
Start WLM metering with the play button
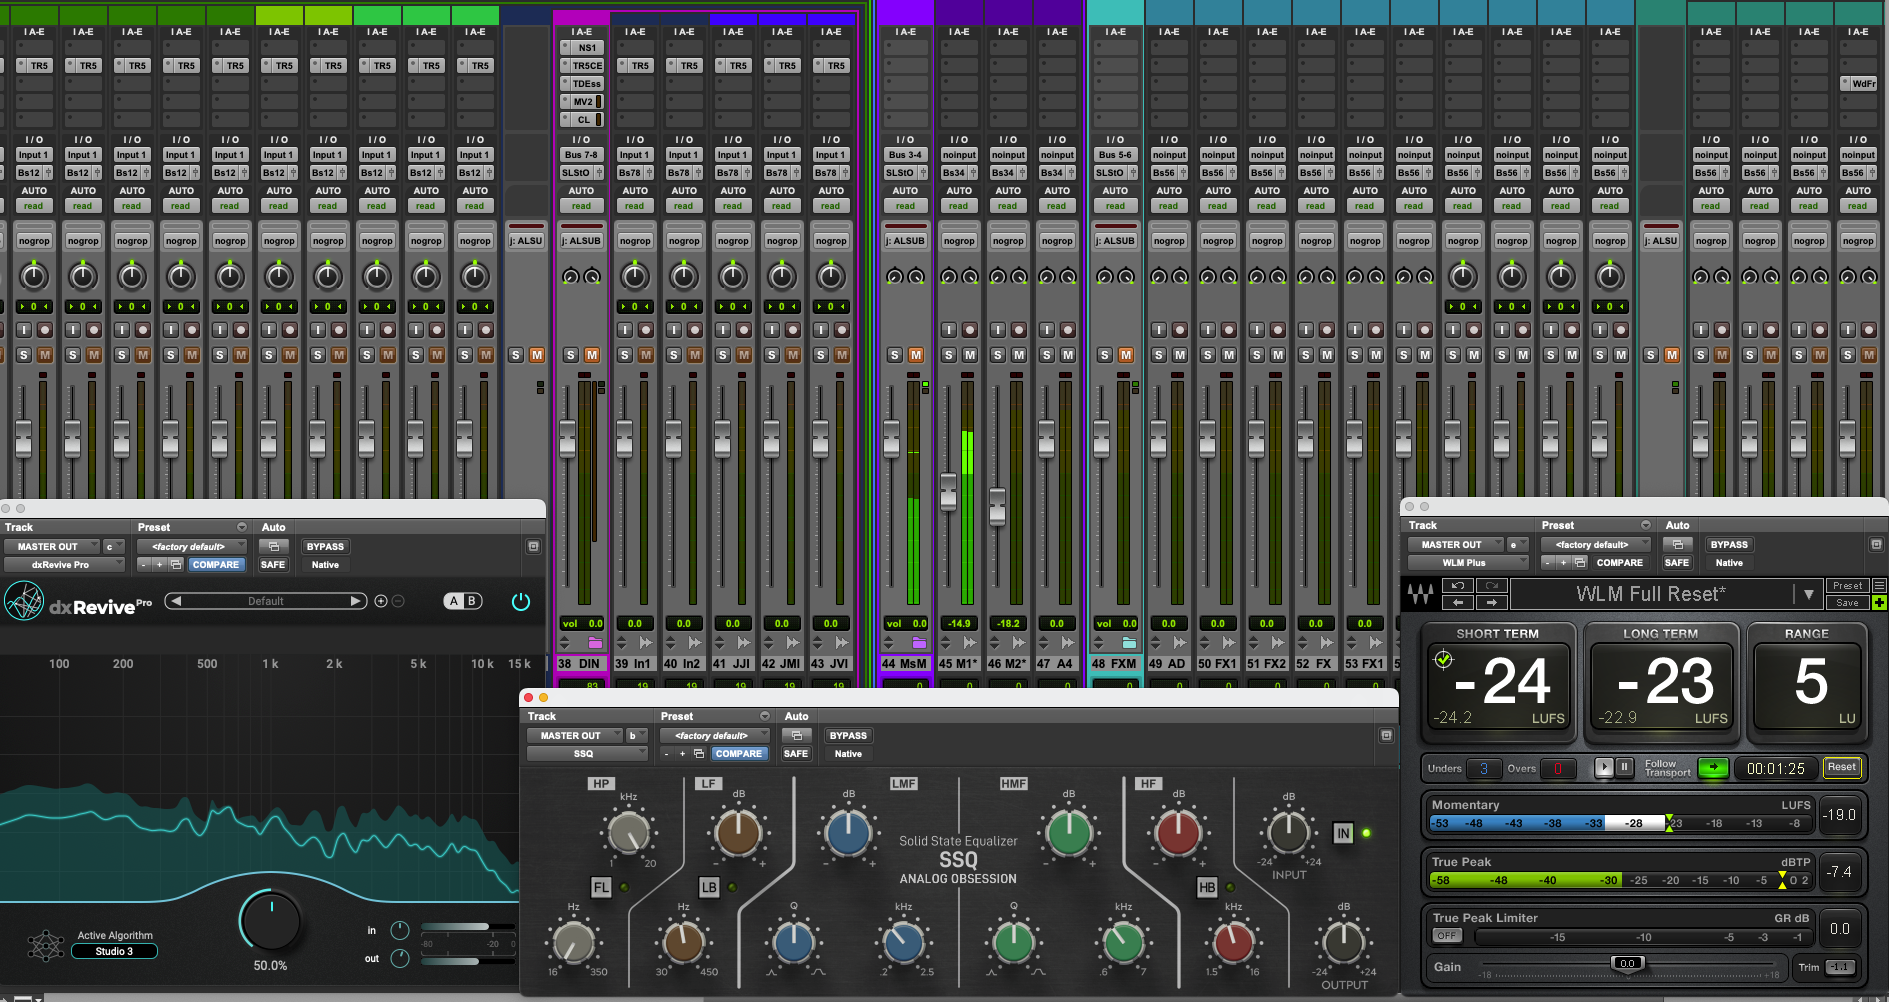[1604, 768]
